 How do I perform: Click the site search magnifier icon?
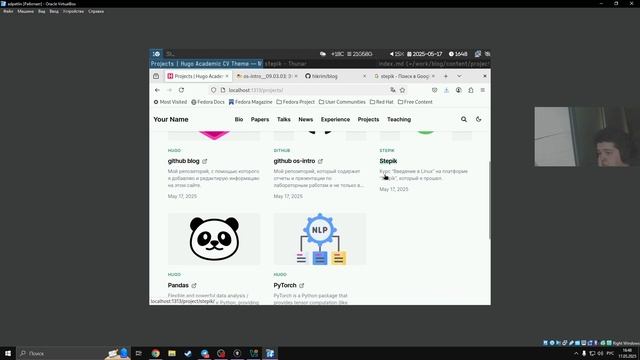pyautogui.click(x=464, y=119)
